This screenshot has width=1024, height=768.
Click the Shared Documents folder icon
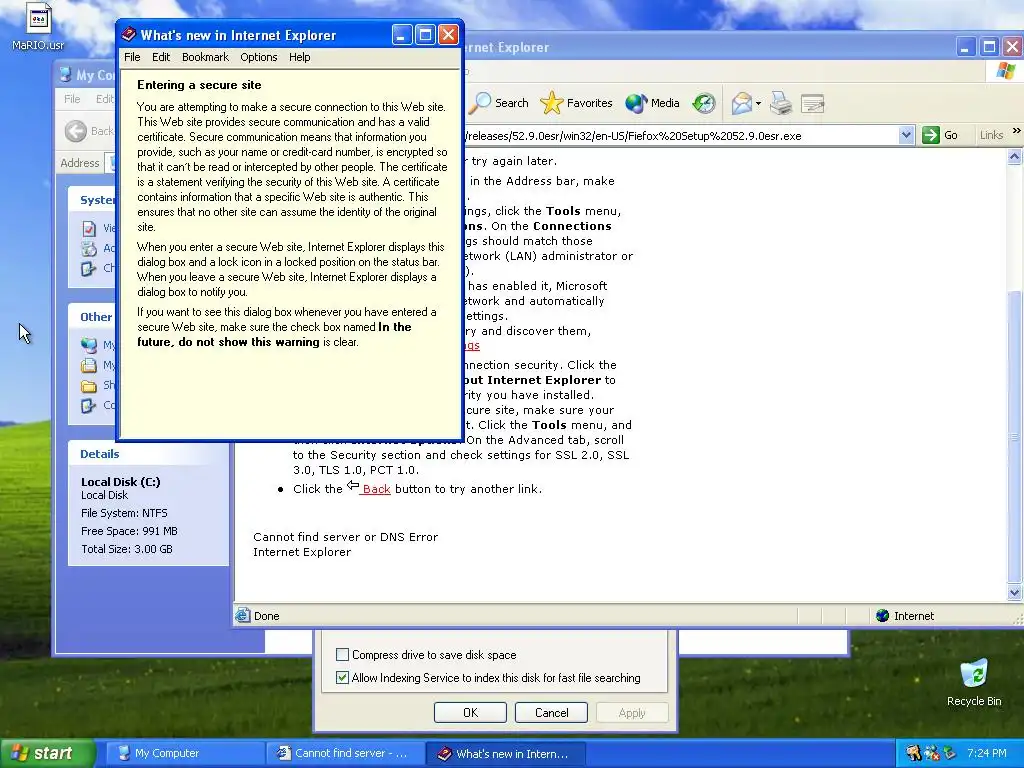point(89,385)
